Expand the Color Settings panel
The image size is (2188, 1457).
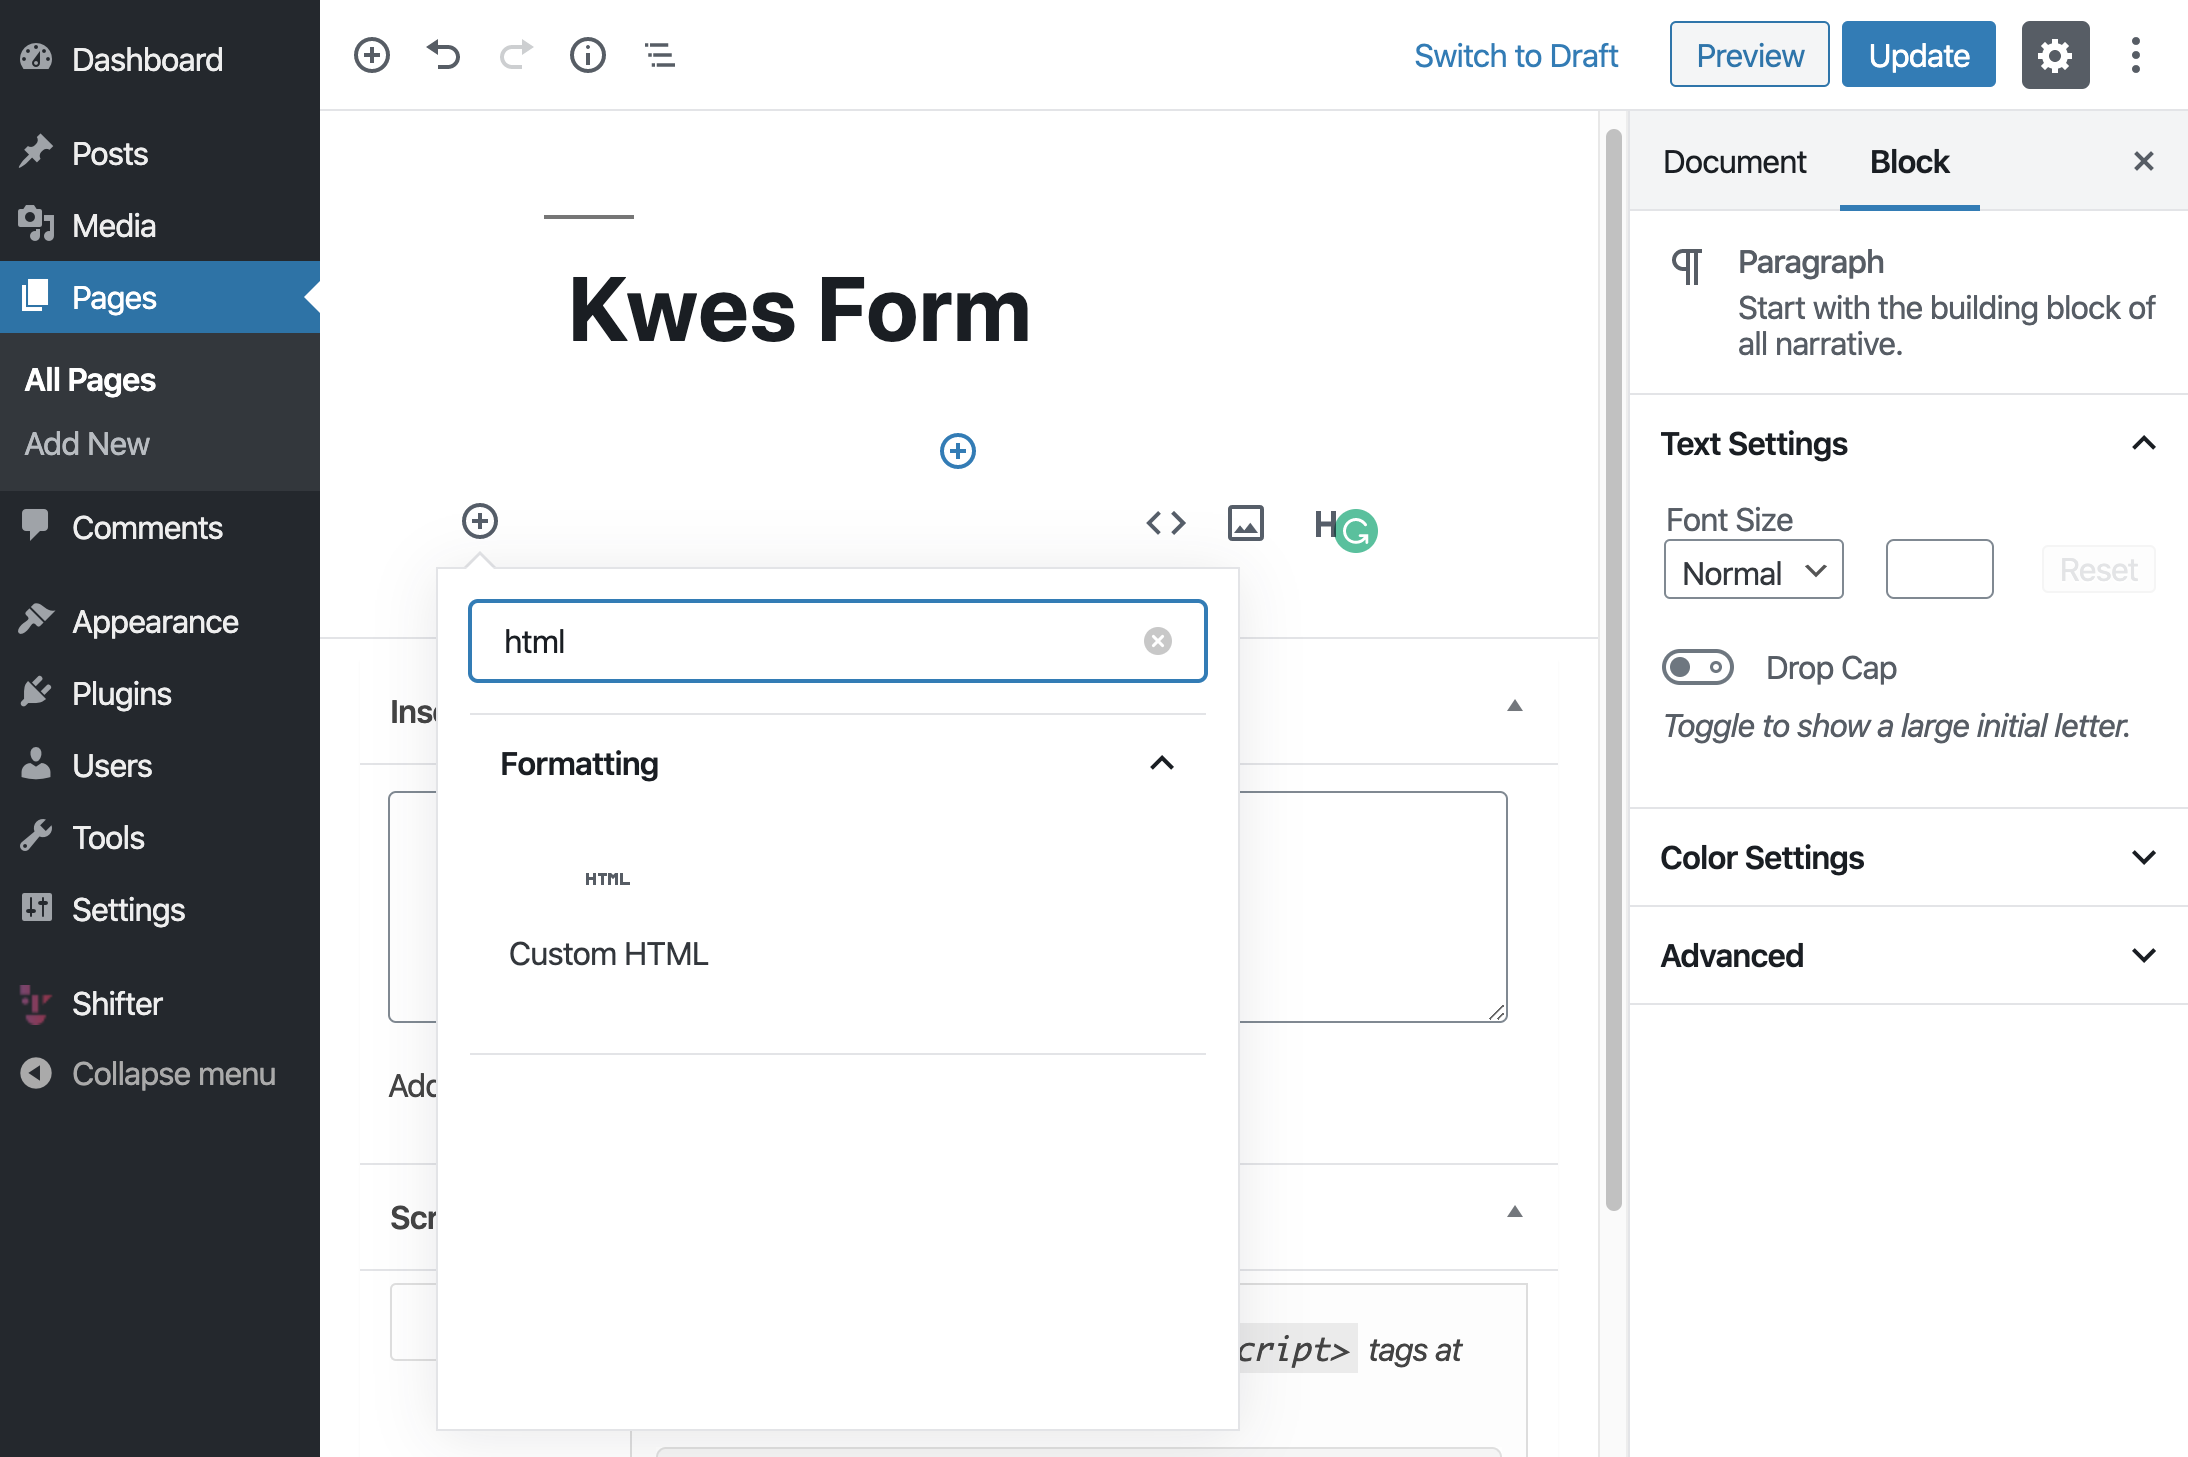click(x=1909, y=857)
